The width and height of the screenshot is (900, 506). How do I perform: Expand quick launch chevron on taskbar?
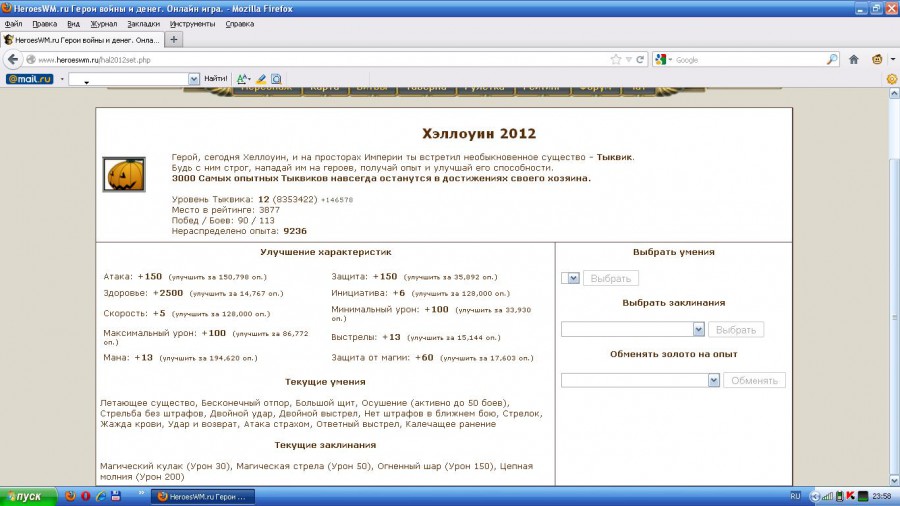click(x=142, y=493)
